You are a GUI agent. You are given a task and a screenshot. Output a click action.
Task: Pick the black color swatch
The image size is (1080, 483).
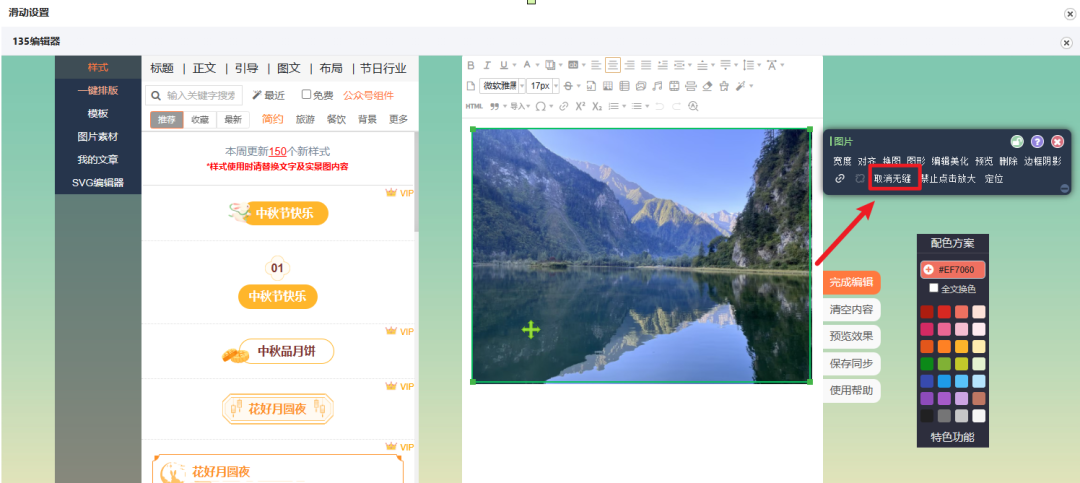927,415
